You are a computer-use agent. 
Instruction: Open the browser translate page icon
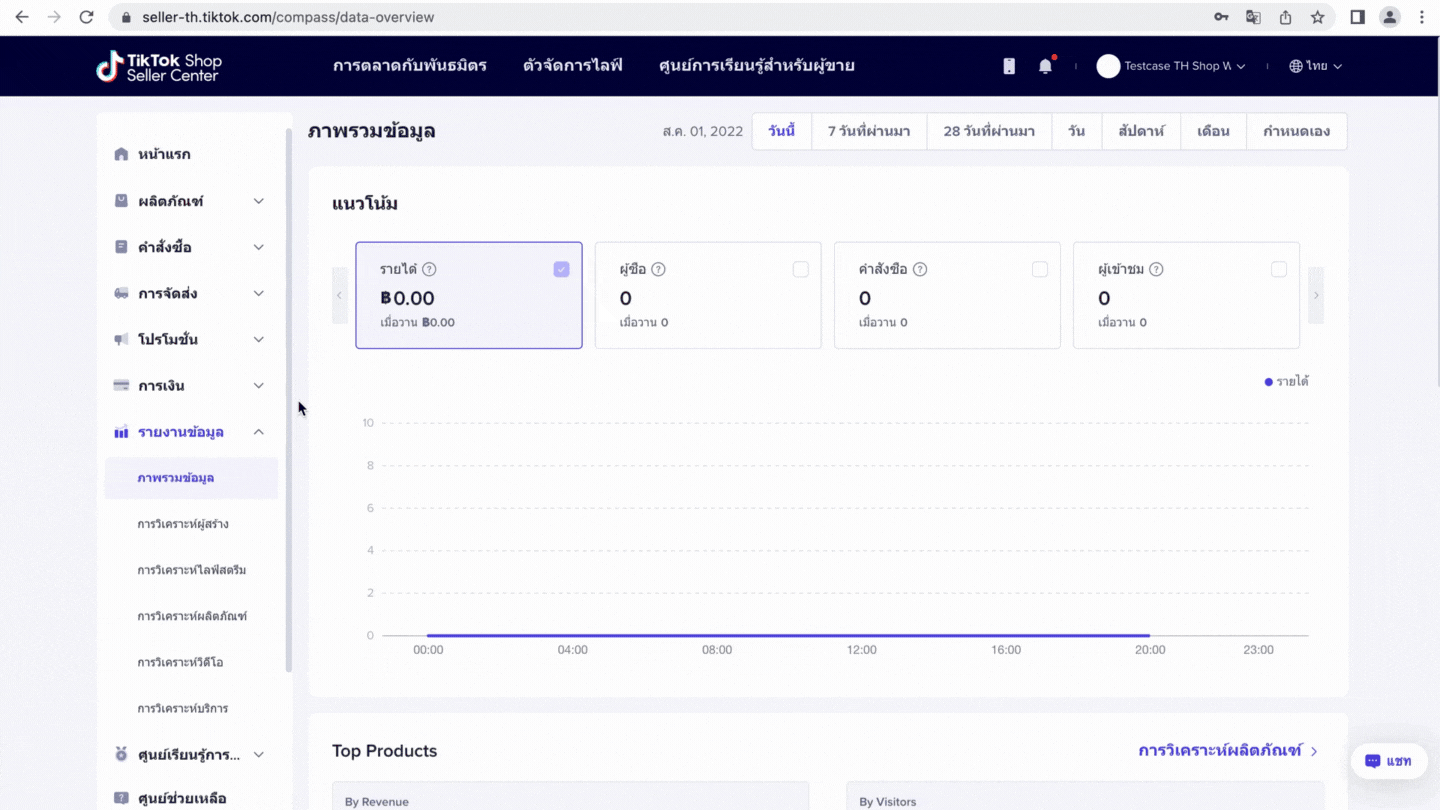(x=1253, y=17)
